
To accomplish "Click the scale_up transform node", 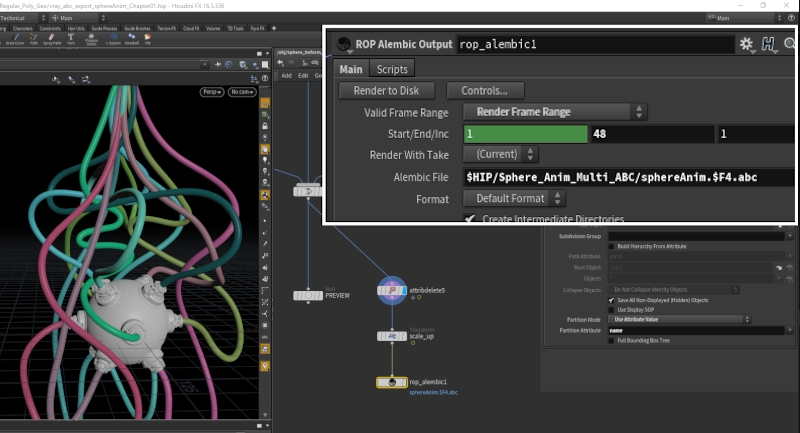I will 392,337.
